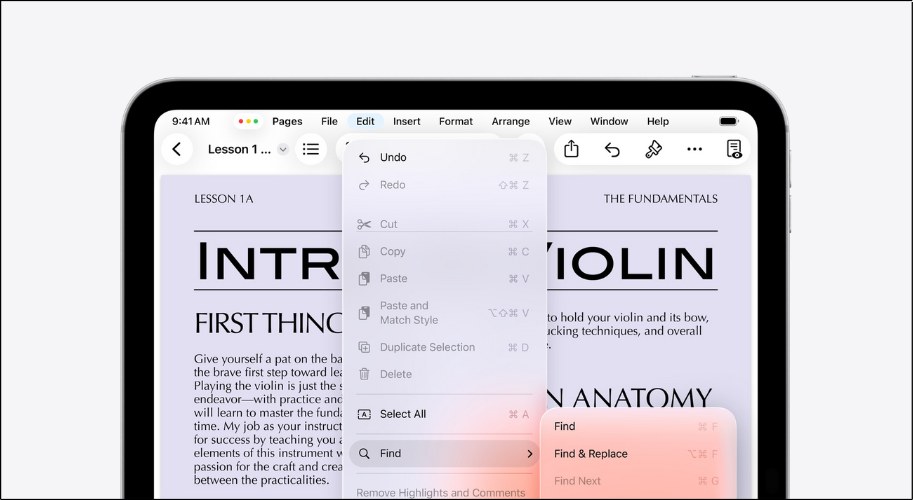Open the Format paintbrush tool
The height and width of the screenshot is (500, 913).
653,149
